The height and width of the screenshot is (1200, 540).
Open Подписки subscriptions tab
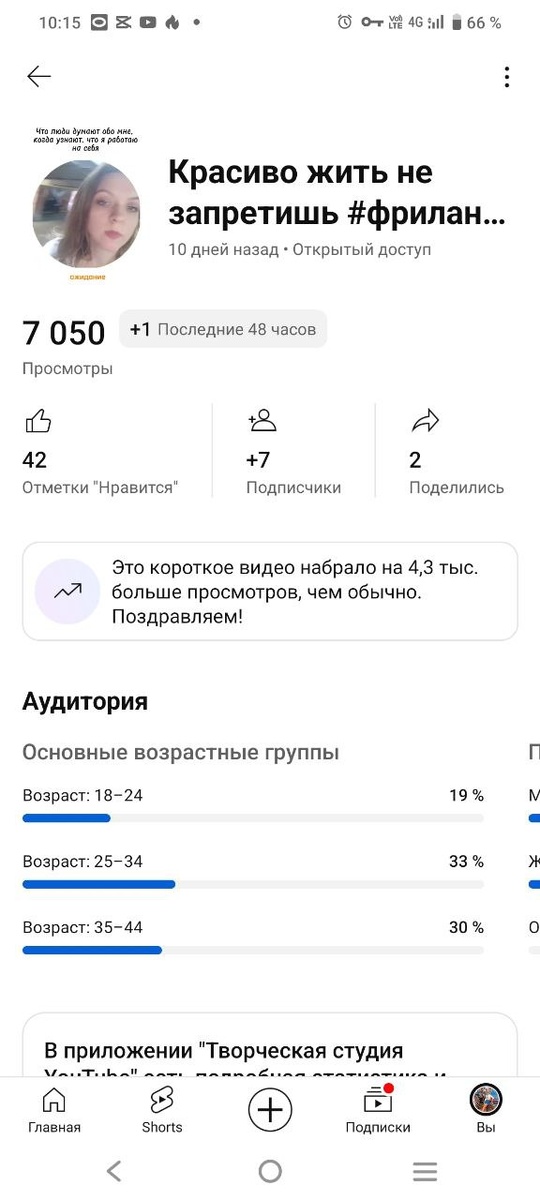pos(378,1109)
